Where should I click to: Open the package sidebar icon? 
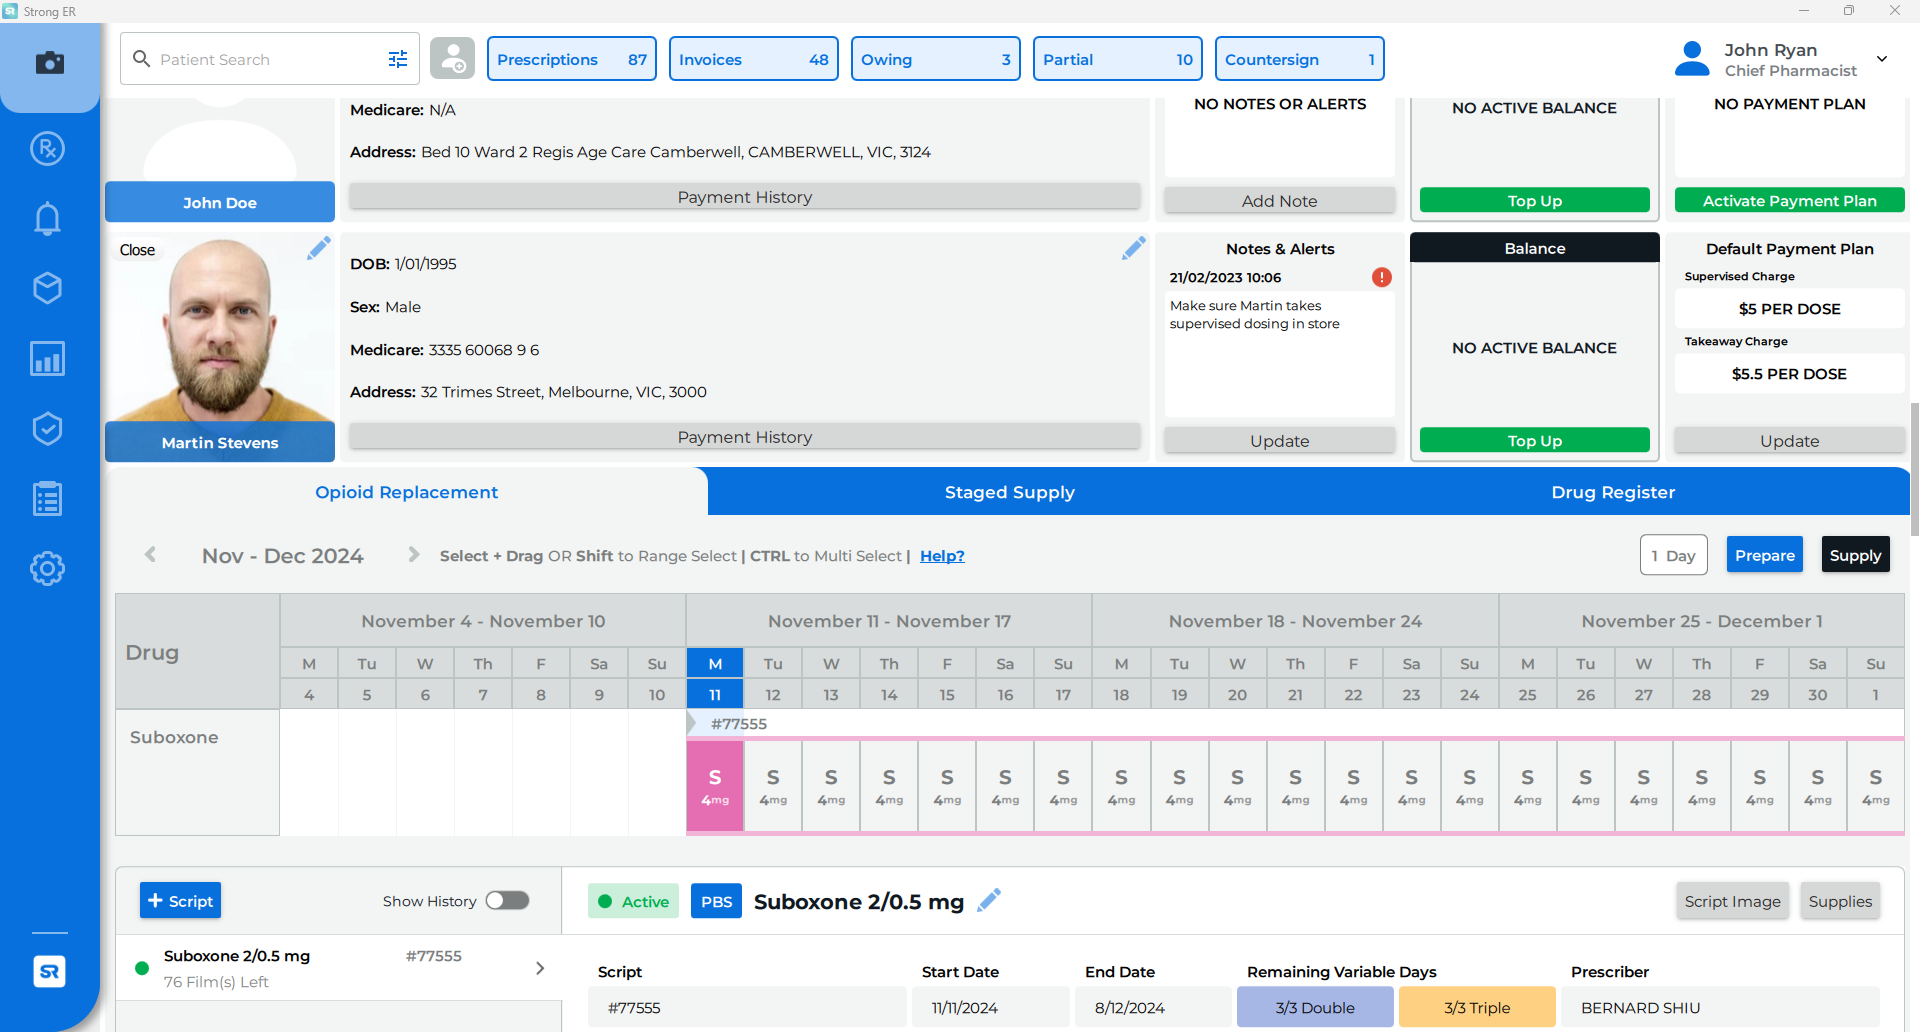pos(47,288)
